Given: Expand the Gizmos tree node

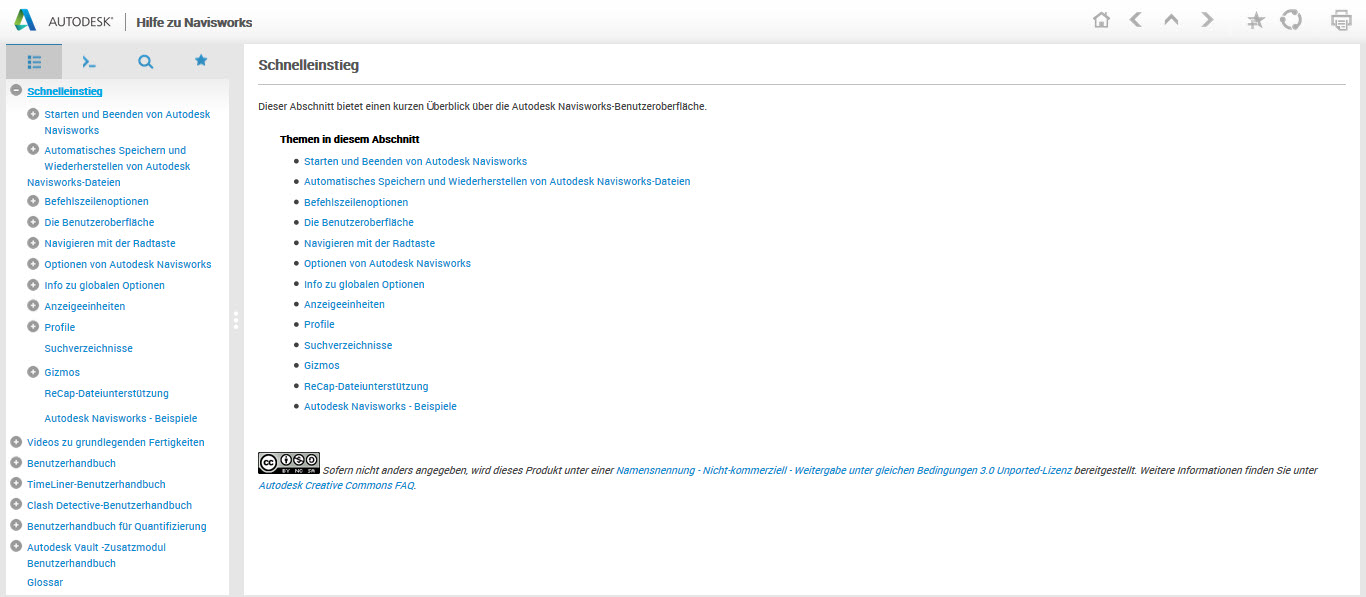Looking at the screenshot, I should tap(33, 372).
